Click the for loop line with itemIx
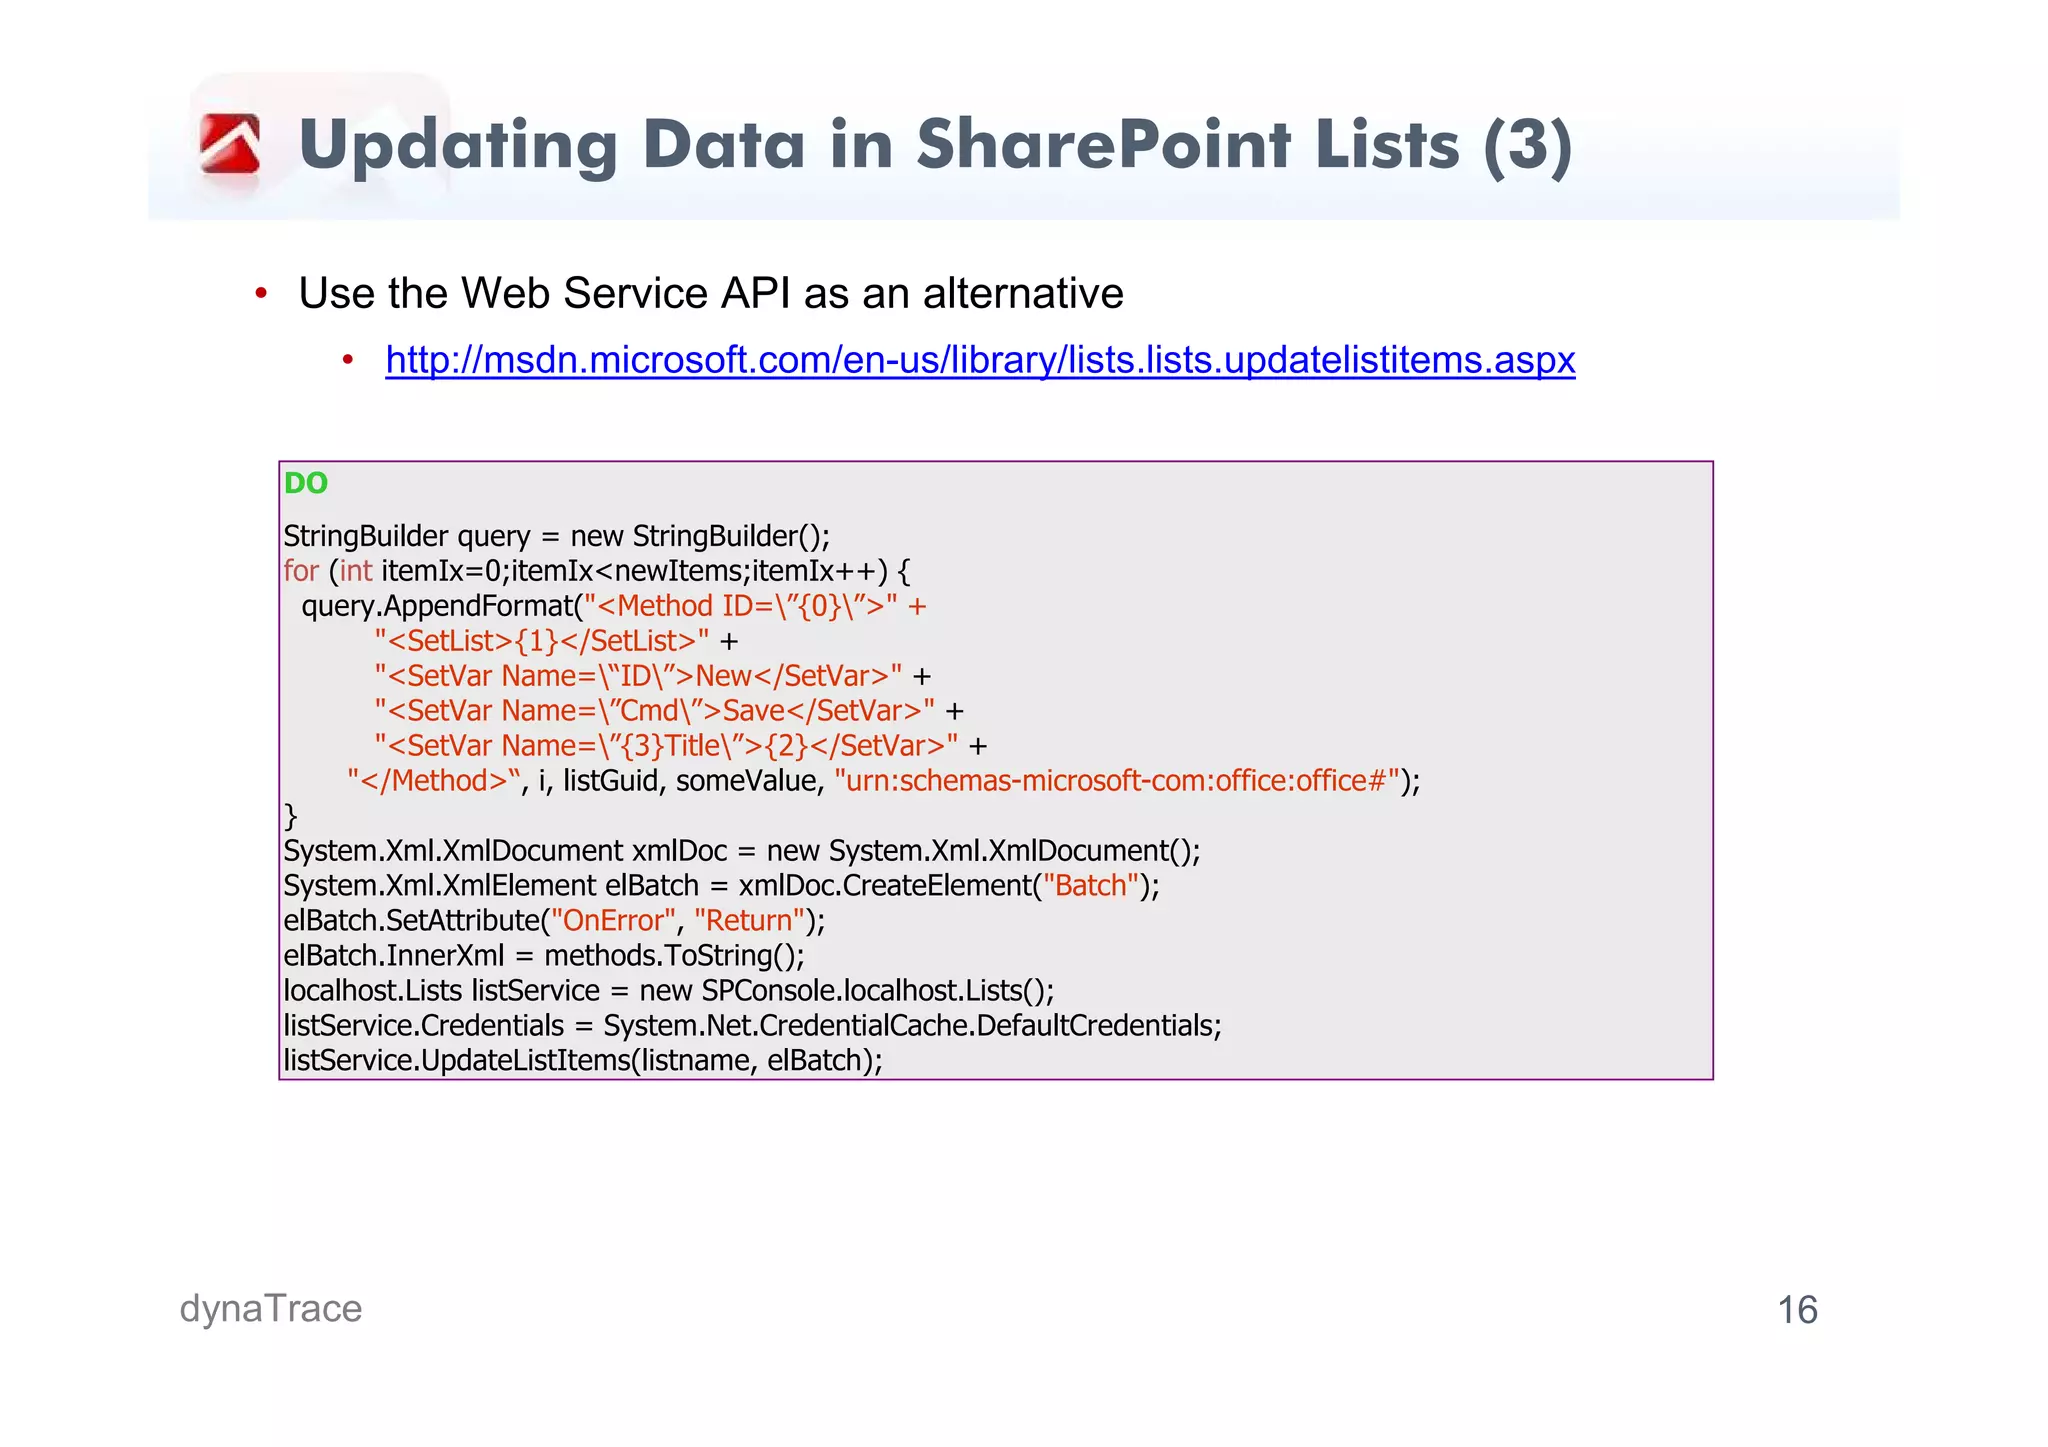 click(x=597, y=571)
